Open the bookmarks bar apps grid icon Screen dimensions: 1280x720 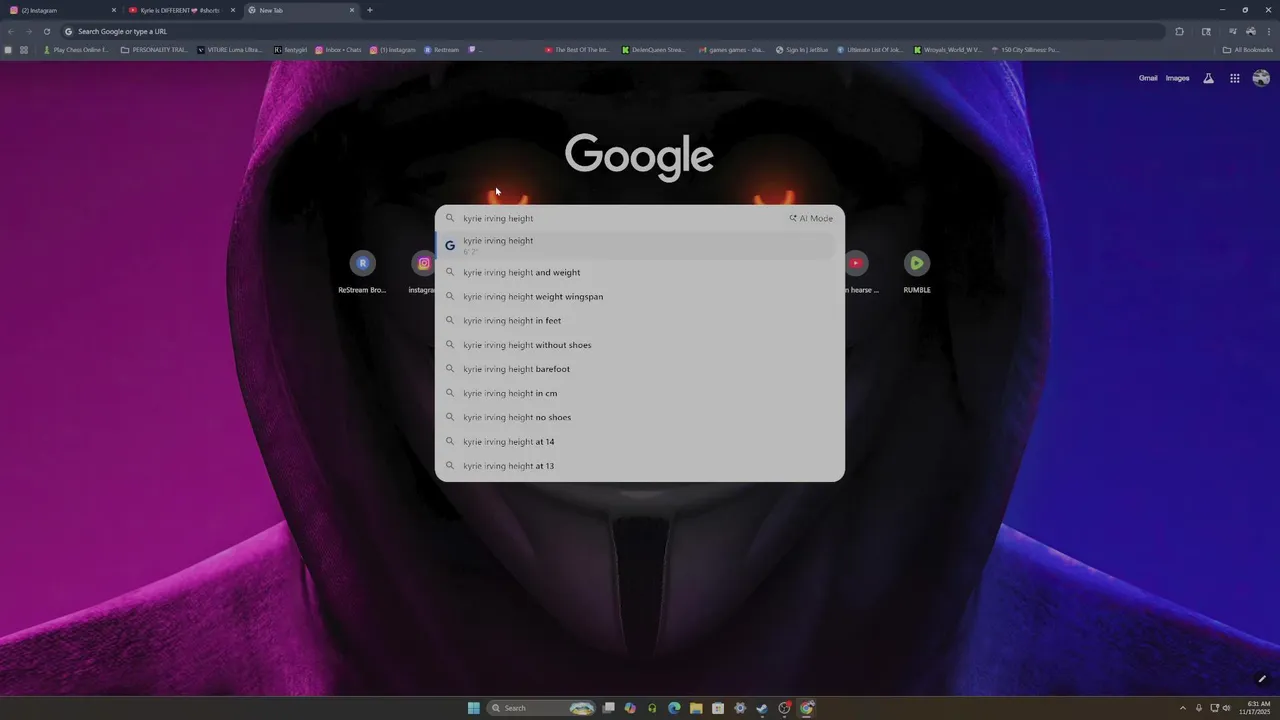coord(24,49)
